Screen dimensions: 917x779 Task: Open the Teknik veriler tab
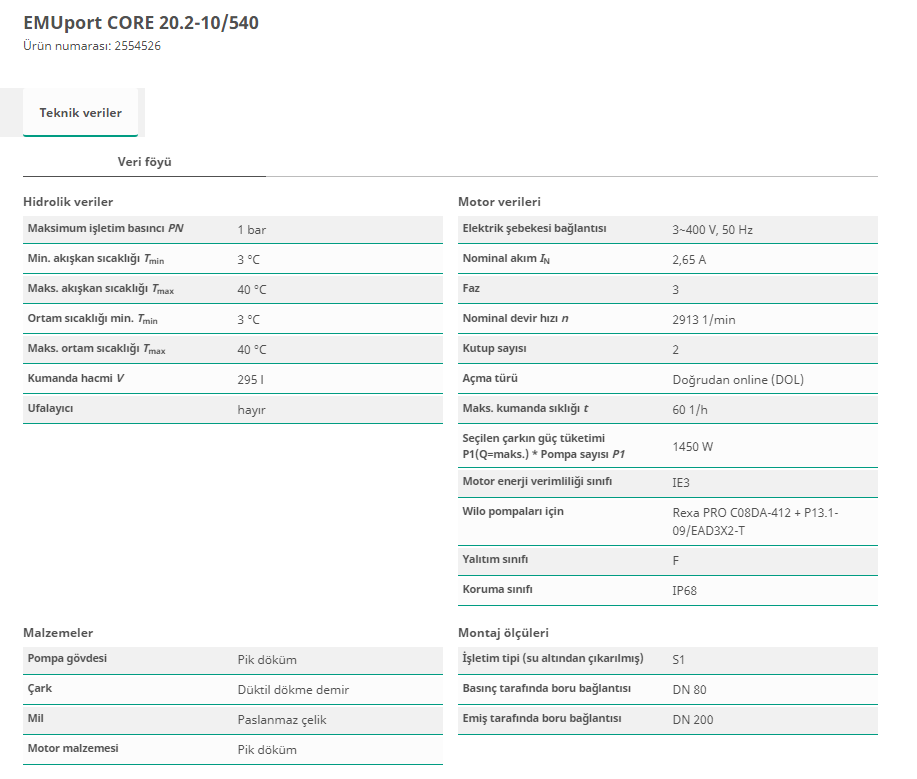pyautogui.click(x=81, y=112)
